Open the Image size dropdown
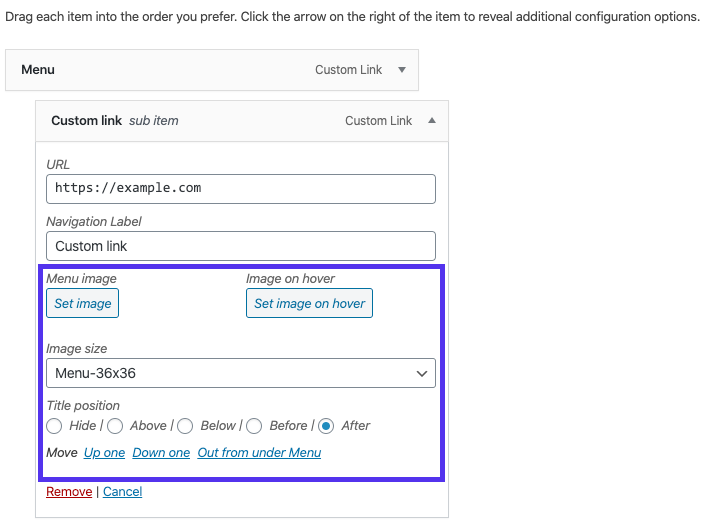The image size is (714, 523). coord(241,373)
